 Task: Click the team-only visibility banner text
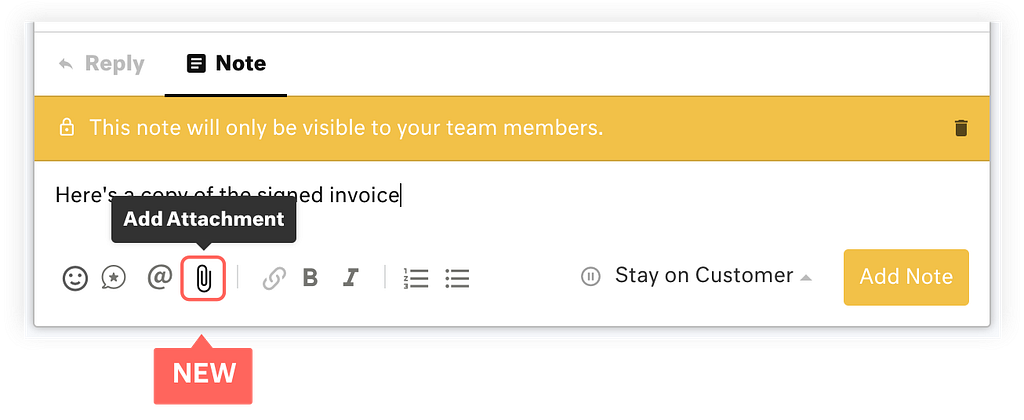coord(346,128)
